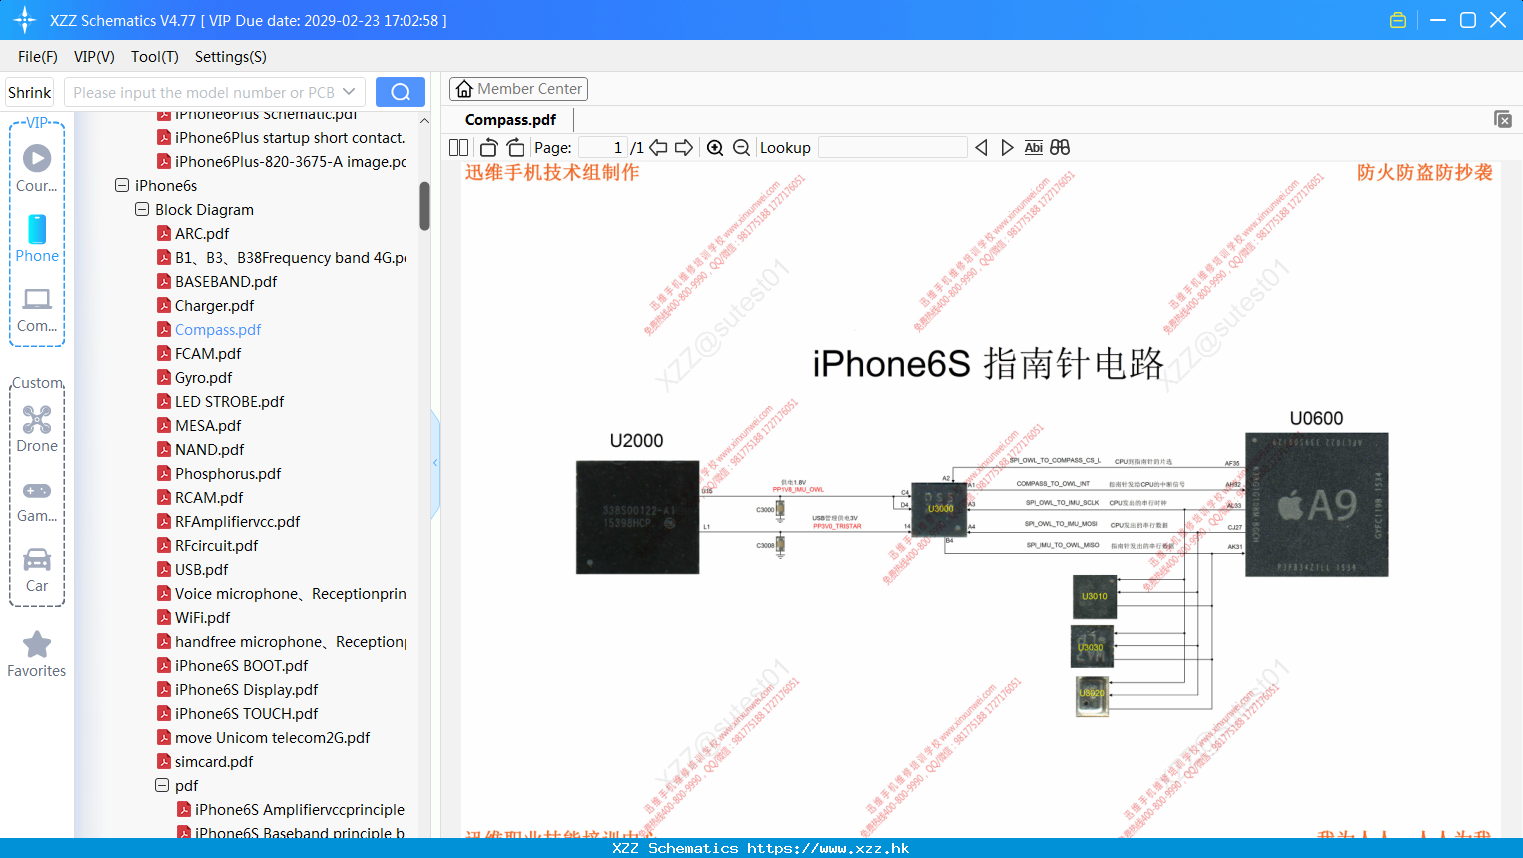
Task: Open Phosphorus.pdf
Action: [x=228, y=473]
